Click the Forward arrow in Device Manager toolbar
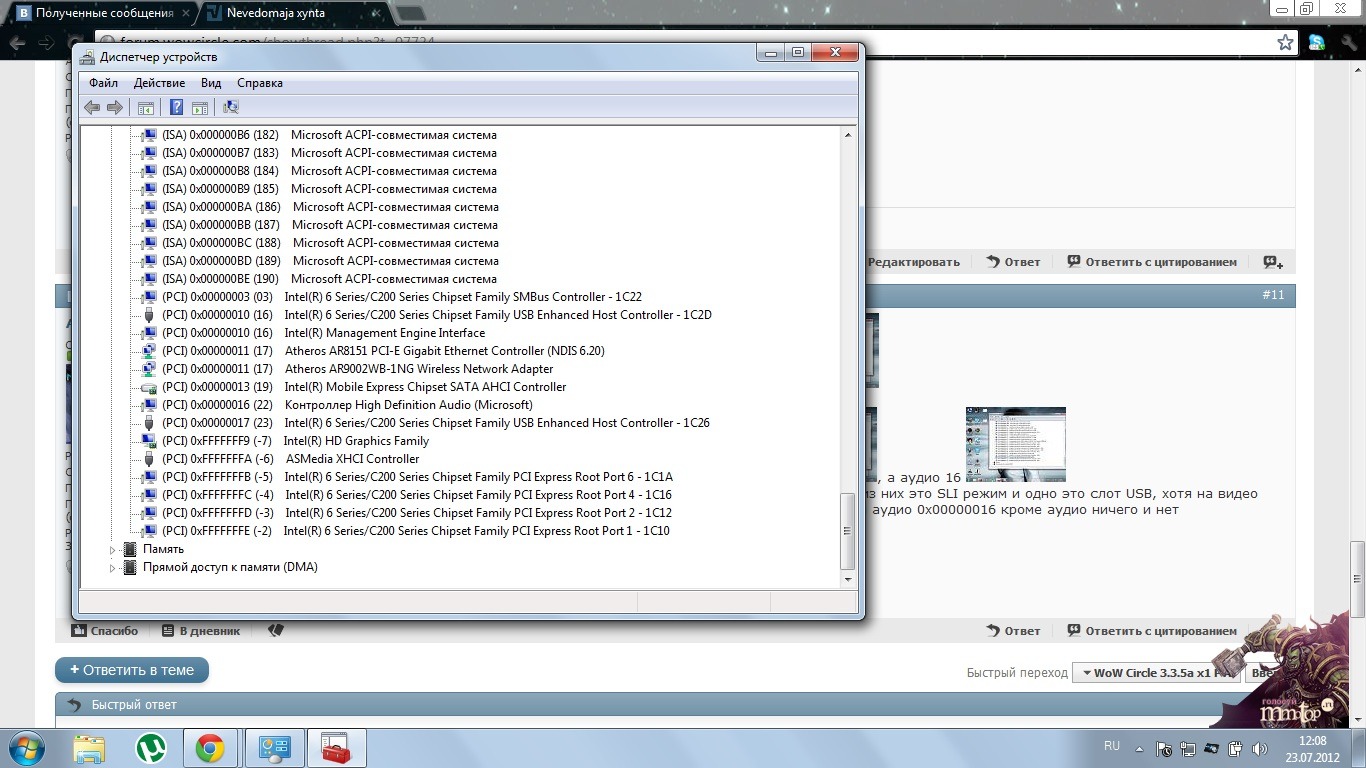 pos(115,107)
